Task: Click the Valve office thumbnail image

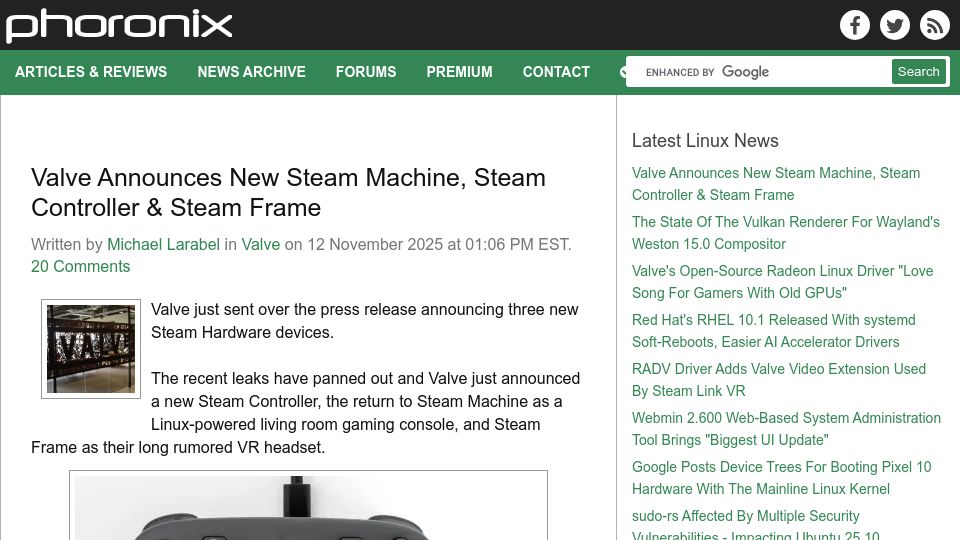Action: (x=91, y=349)
